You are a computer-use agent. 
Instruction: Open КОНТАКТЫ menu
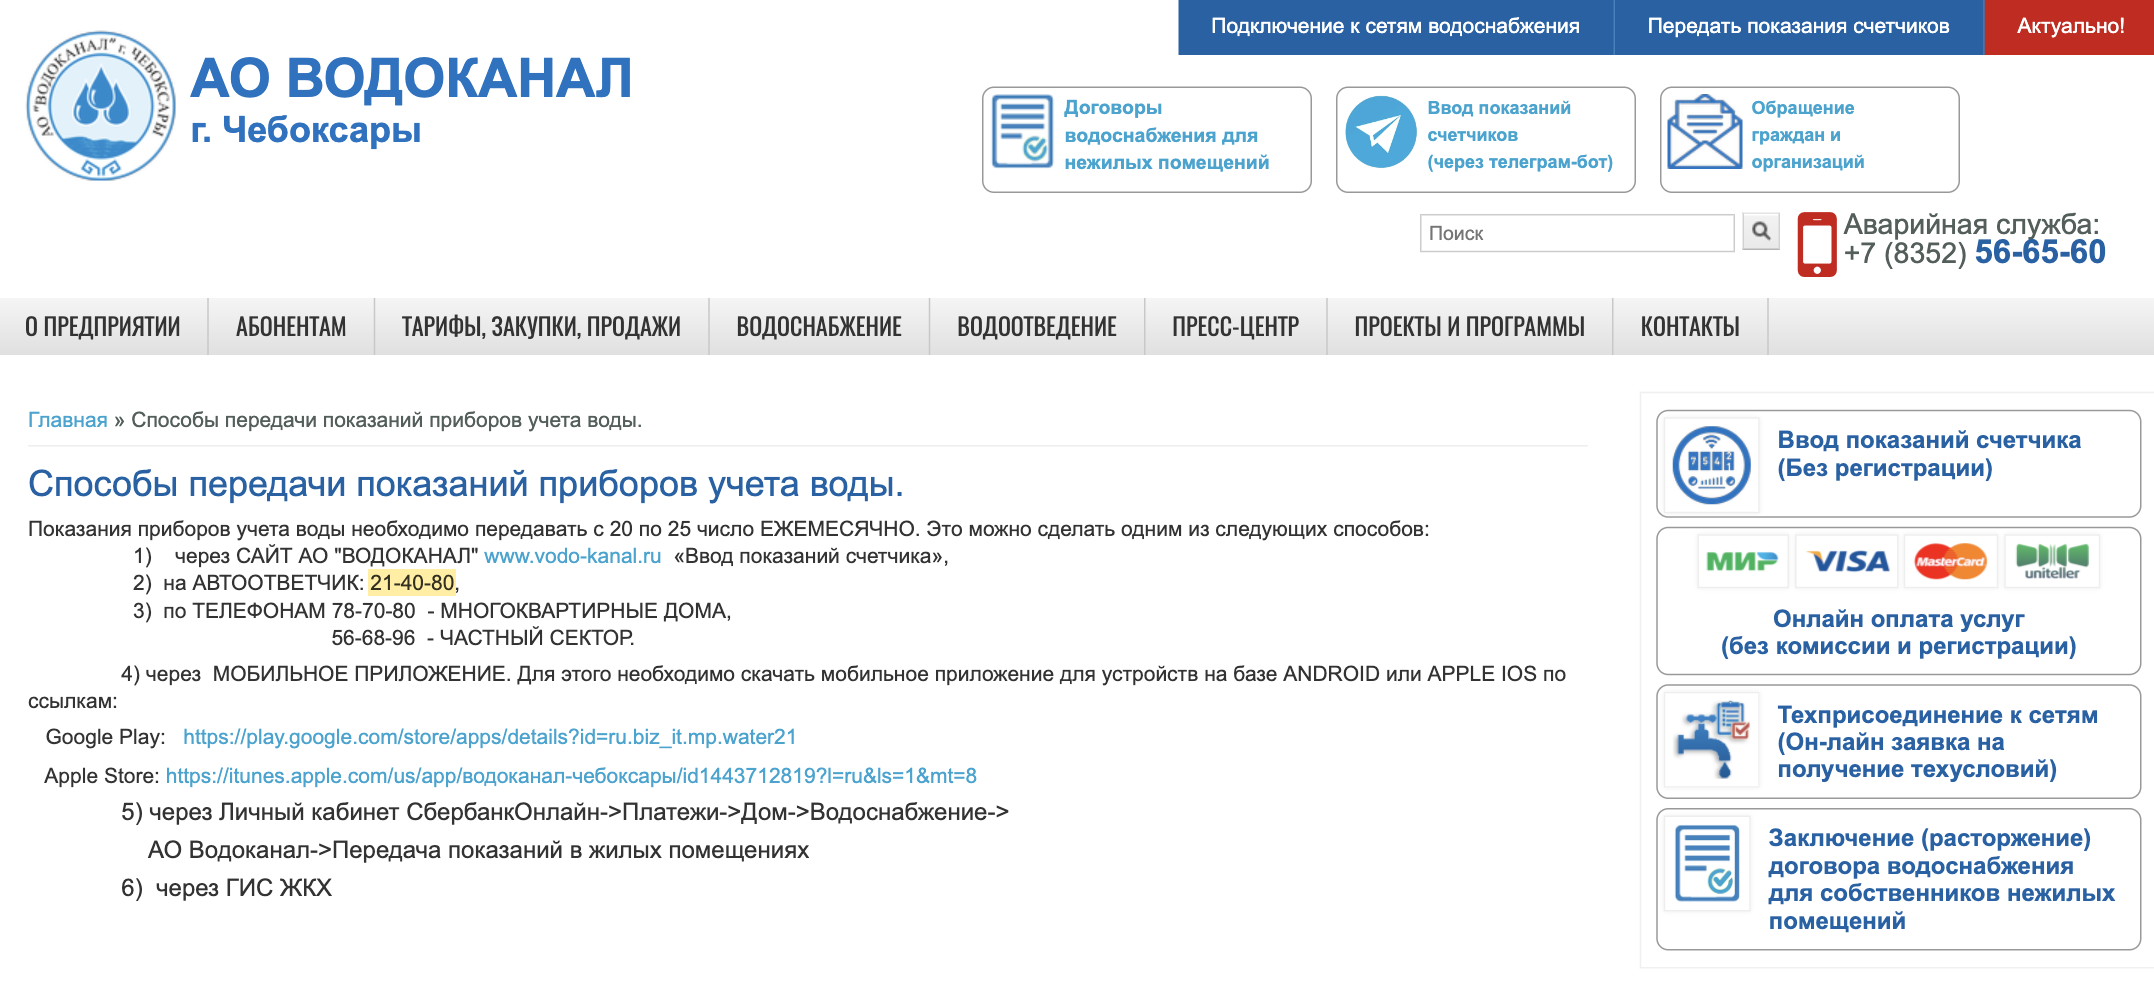click(x=1690, y=327)
